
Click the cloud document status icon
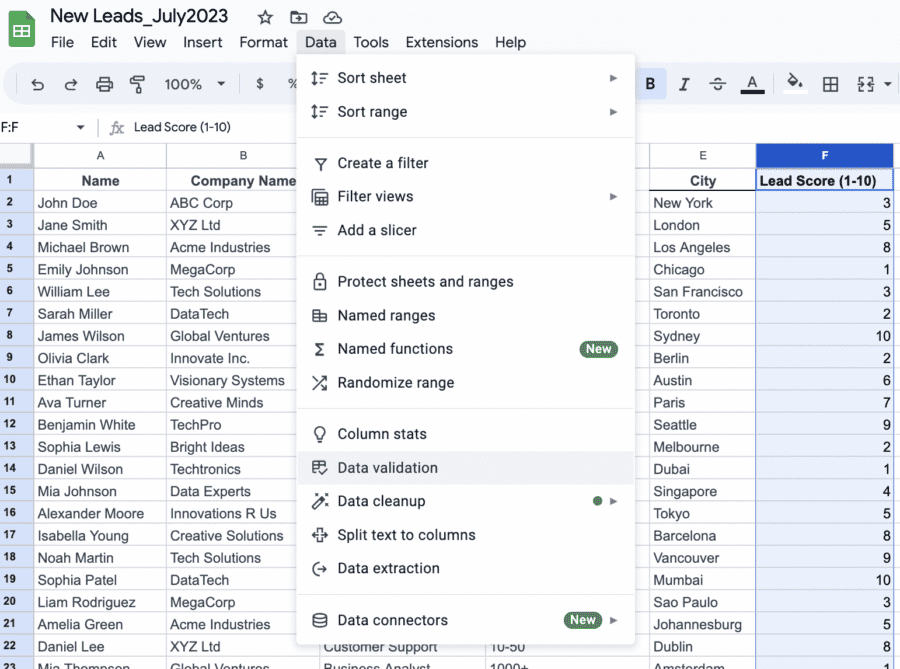332,17
